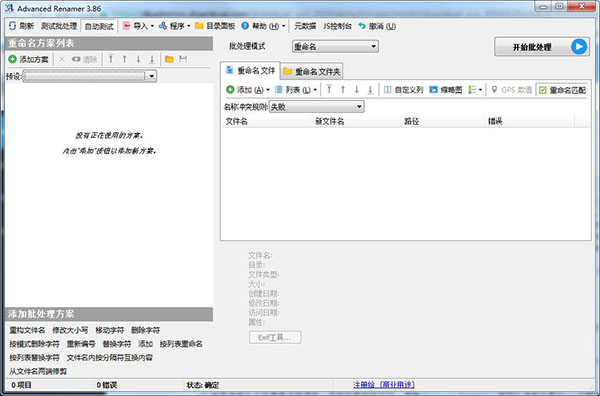The height and width of the screenshot is (396, 600).
Task: Add 按模式删除字符 method
Action: point(34,344)
